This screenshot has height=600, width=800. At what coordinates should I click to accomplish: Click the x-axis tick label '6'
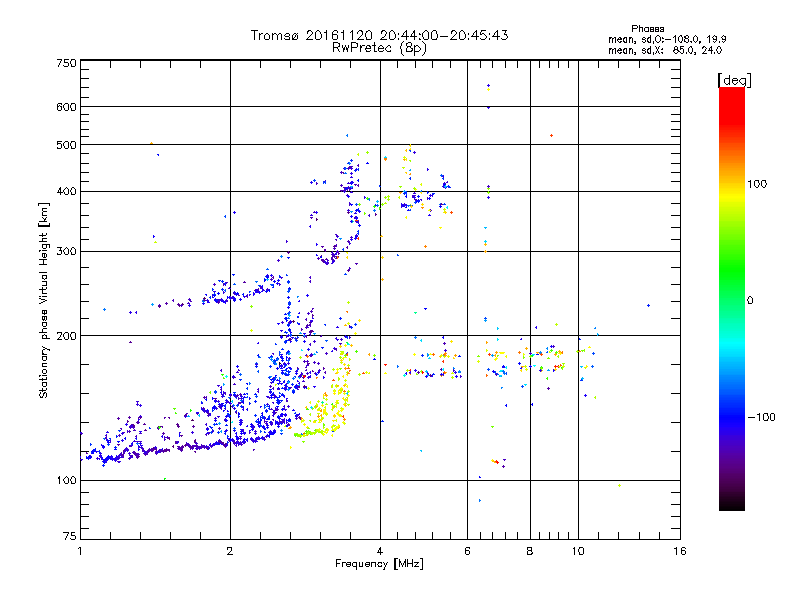(x=467, y=551)
